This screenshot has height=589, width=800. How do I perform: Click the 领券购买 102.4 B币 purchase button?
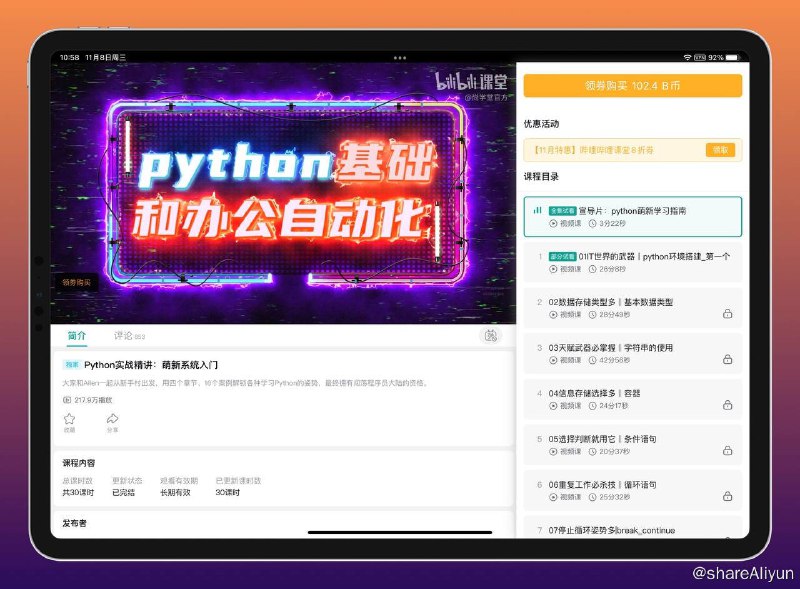(x=636, y=86)
